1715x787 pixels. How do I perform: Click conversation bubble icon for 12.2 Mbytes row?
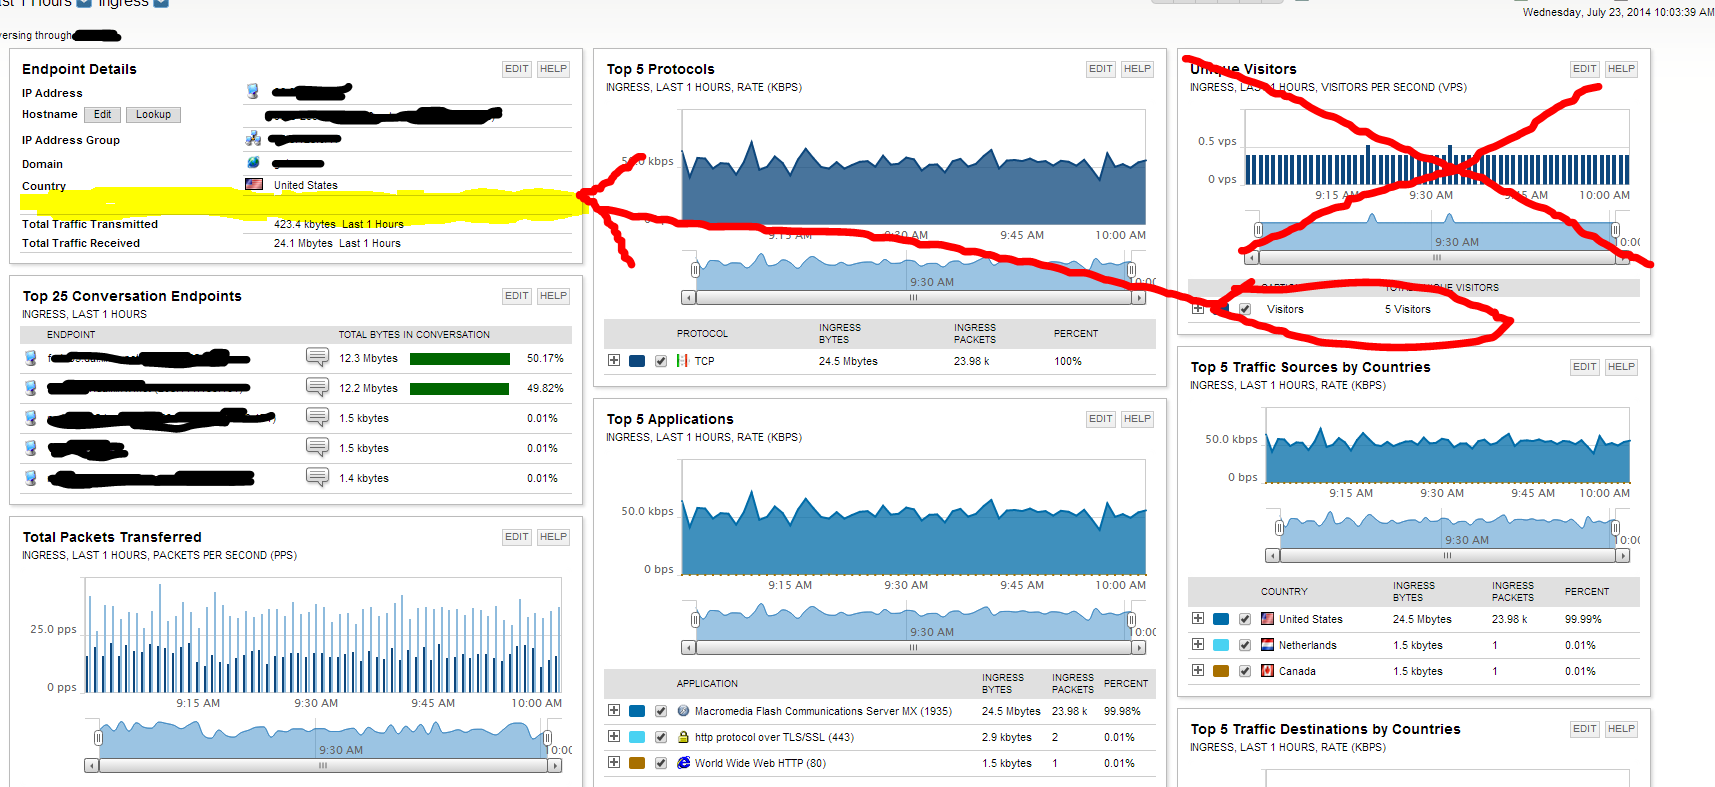click(317, 387)
